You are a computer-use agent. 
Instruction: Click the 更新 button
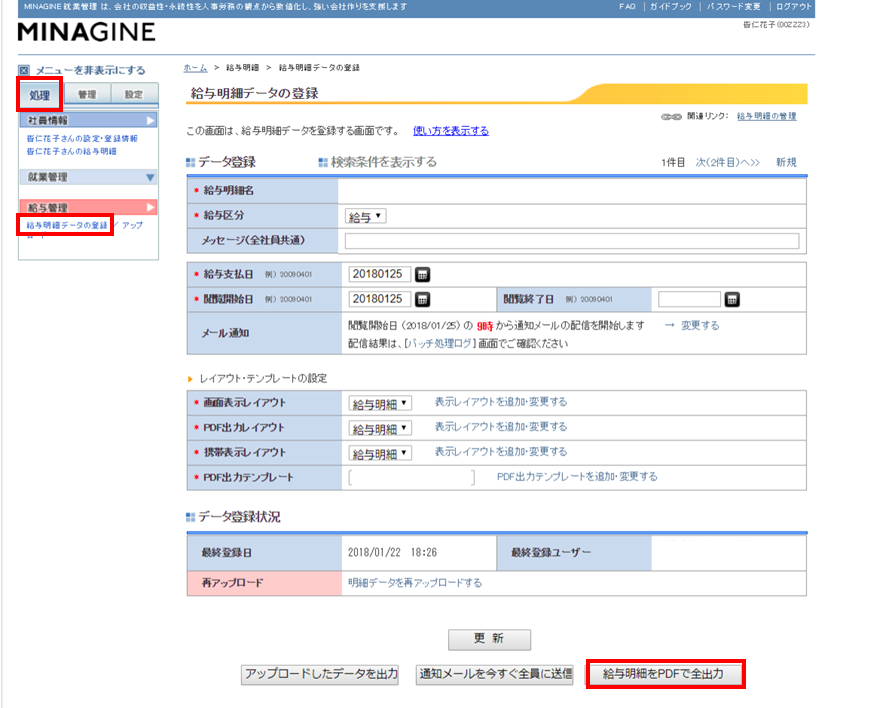tap(489, 639)
